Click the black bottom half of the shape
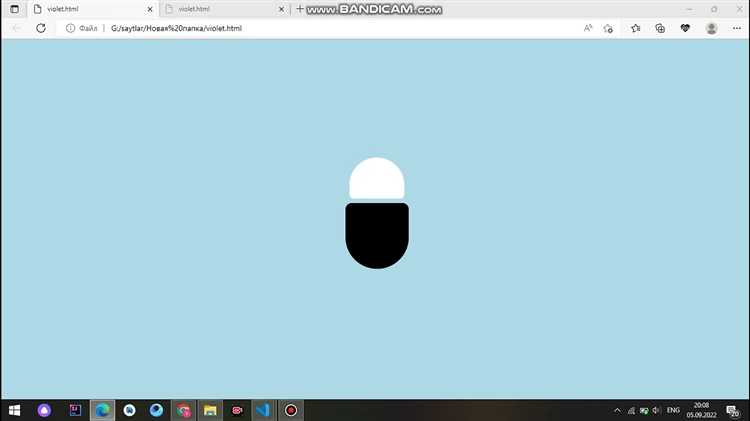The image size is (750, 421). pos(377,235)
